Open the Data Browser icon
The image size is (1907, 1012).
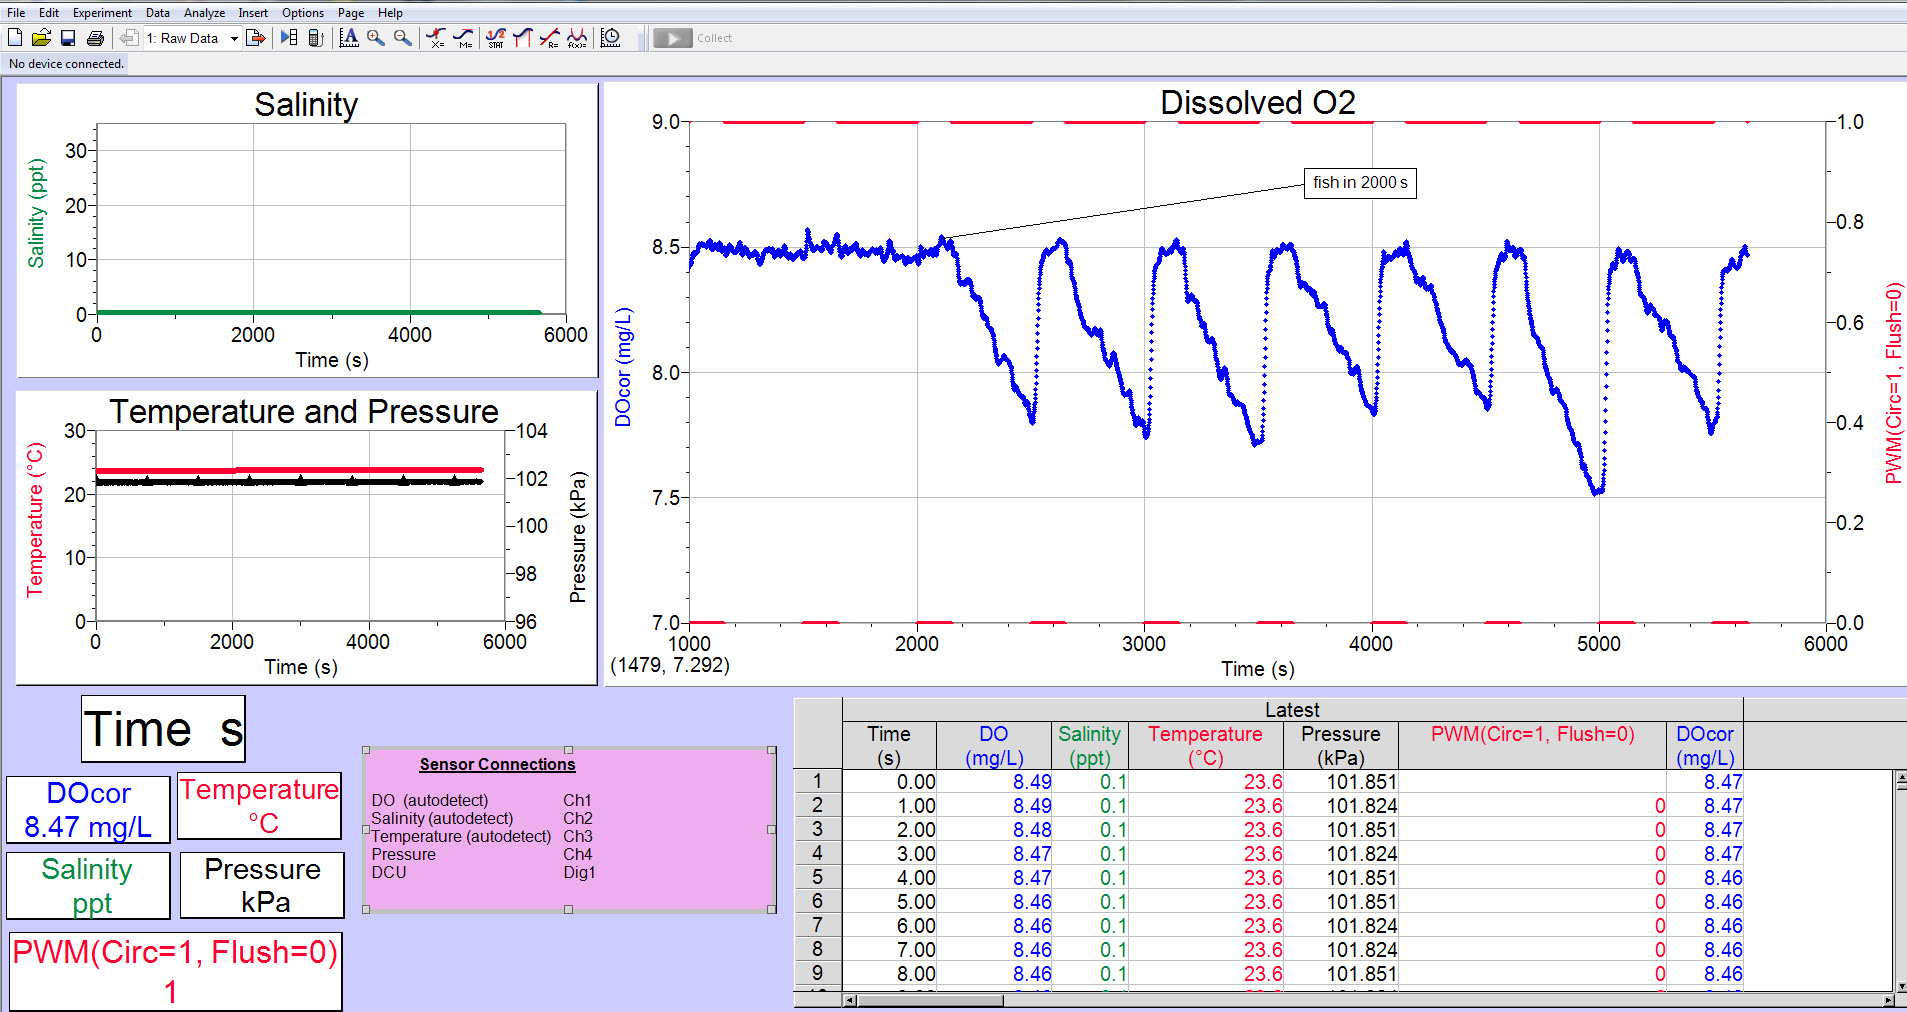(x=289, y=38)
